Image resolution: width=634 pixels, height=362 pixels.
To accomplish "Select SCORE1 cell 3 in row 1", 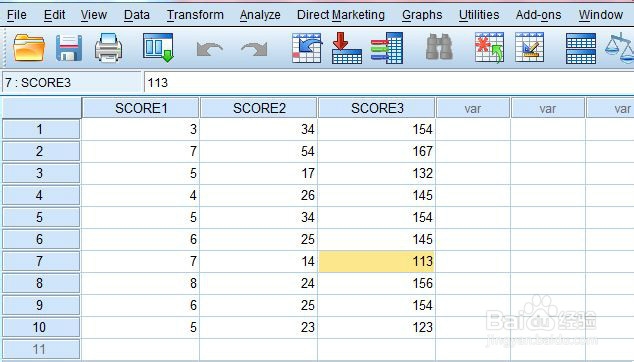I will [x=141, y=129].
